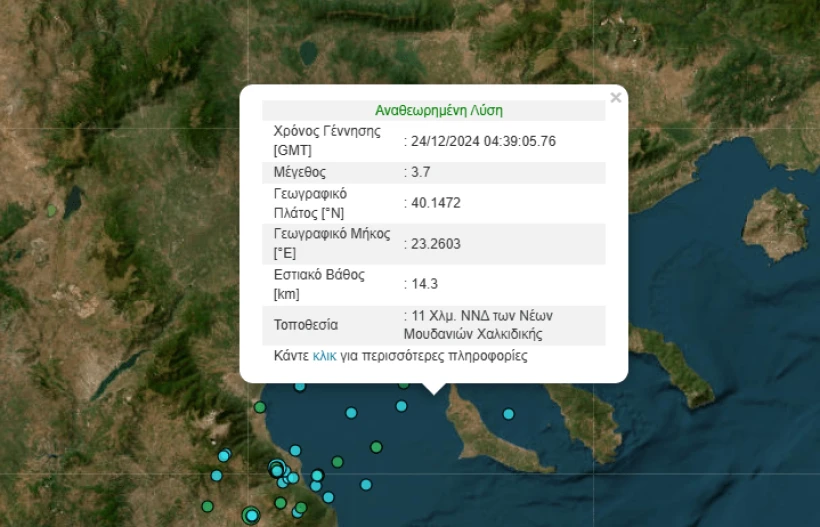The height and width of the screenshot is (527, 820).
Task: Click the location text mentioning Νέων Μουδανιών
Action: pos(480,324)
